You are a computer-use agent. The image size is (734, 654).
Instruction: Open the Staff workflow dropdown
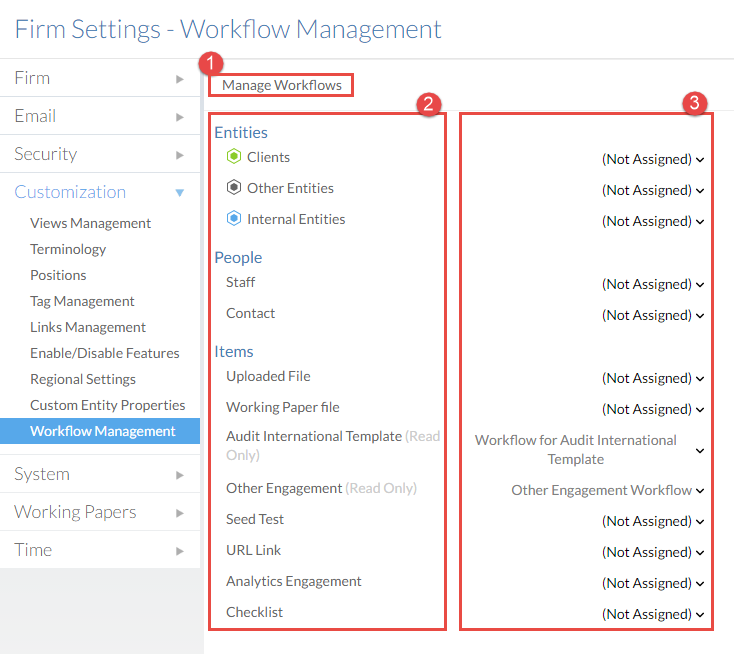click(x=652, y=284)
